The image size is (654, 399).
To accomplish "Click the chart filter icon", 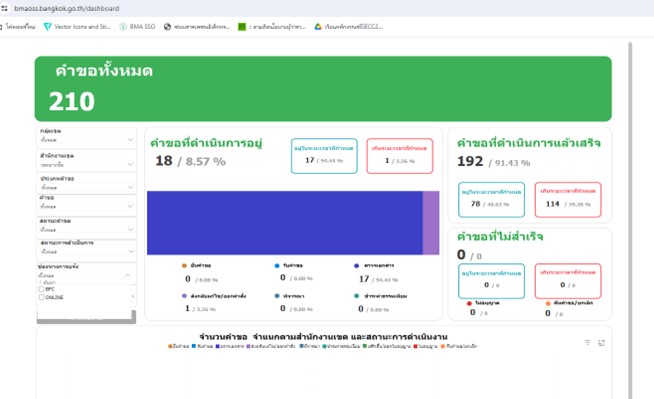I will click(587, 342).
